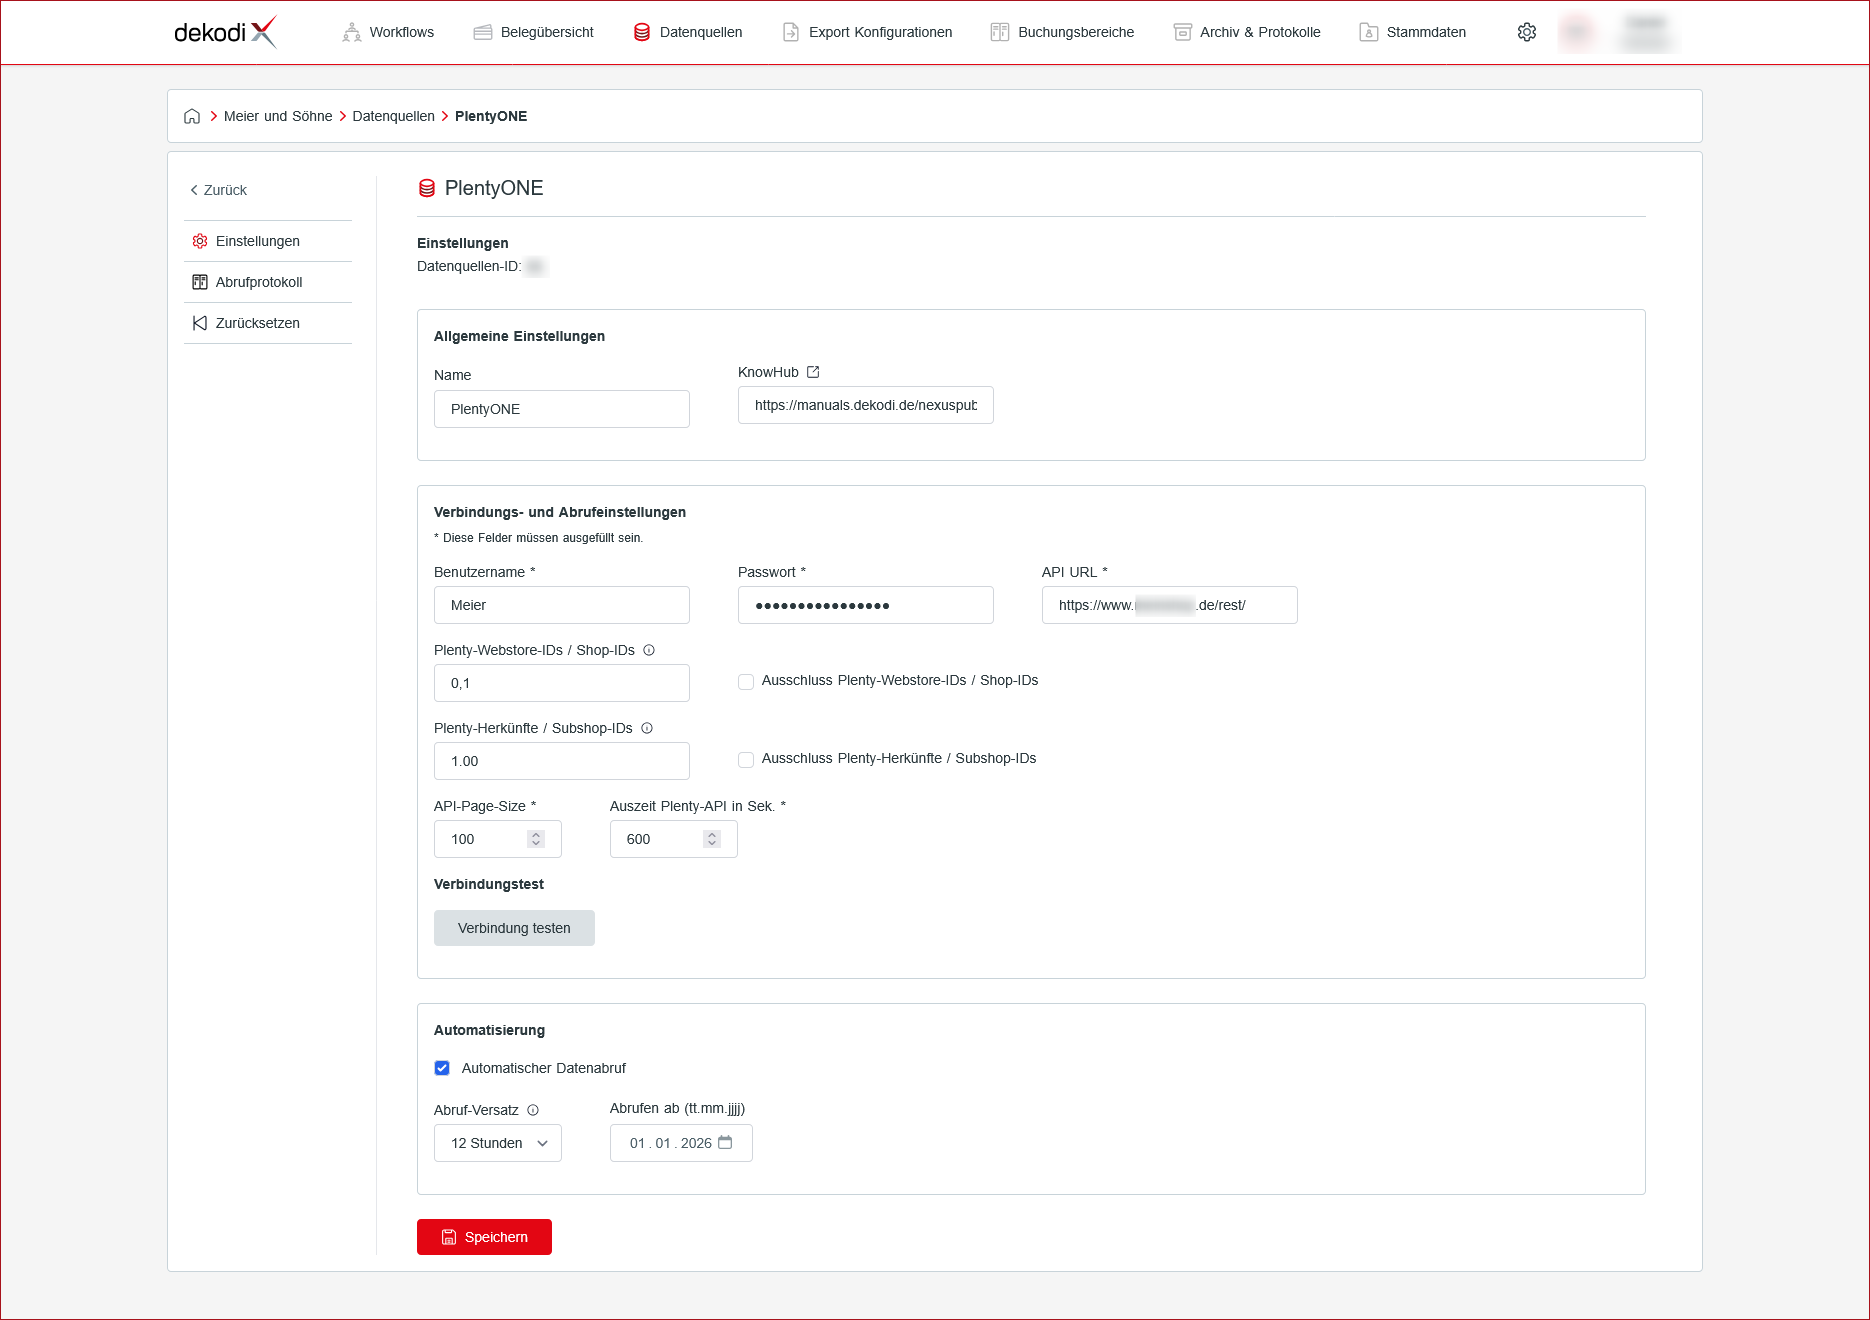
Task: Go to Datenquellen breadcrumb link
Action: pyautogui.click(x=393, y=116)
